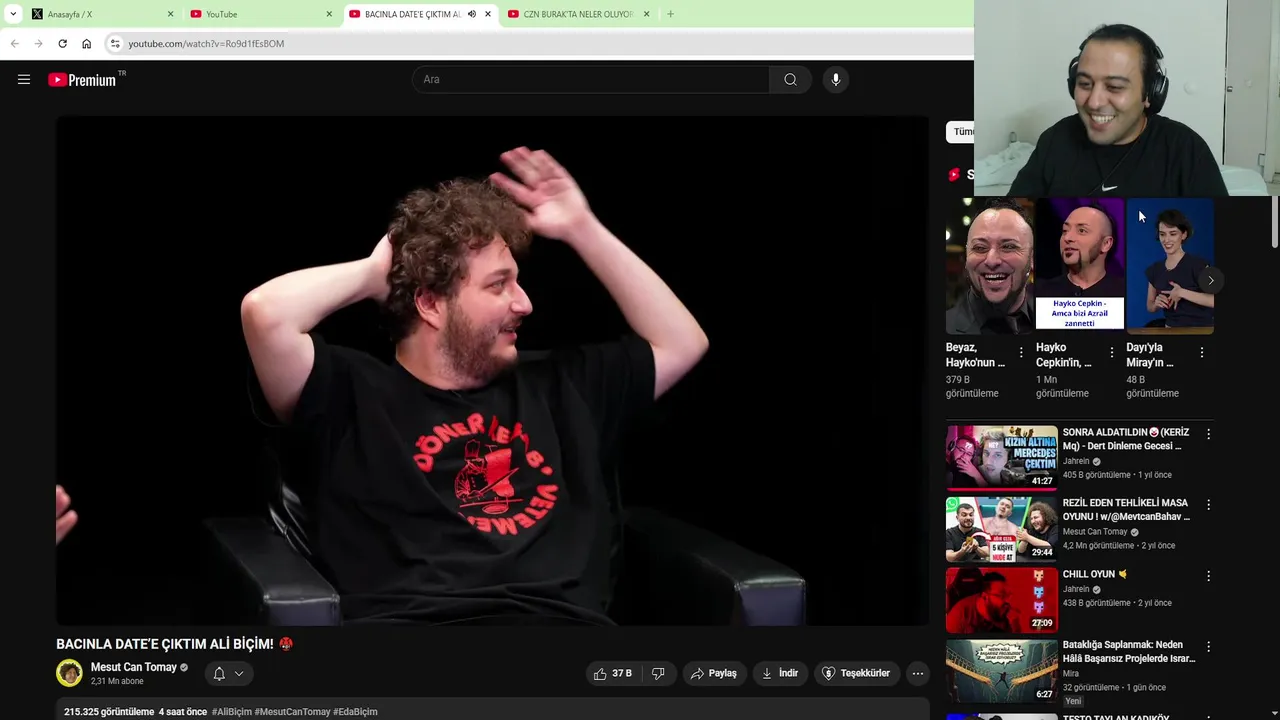Image resolution: width=1280 pixels, height=720 pixels.
Task: Click the search magnifier button
Action: (x=790, y=80)
